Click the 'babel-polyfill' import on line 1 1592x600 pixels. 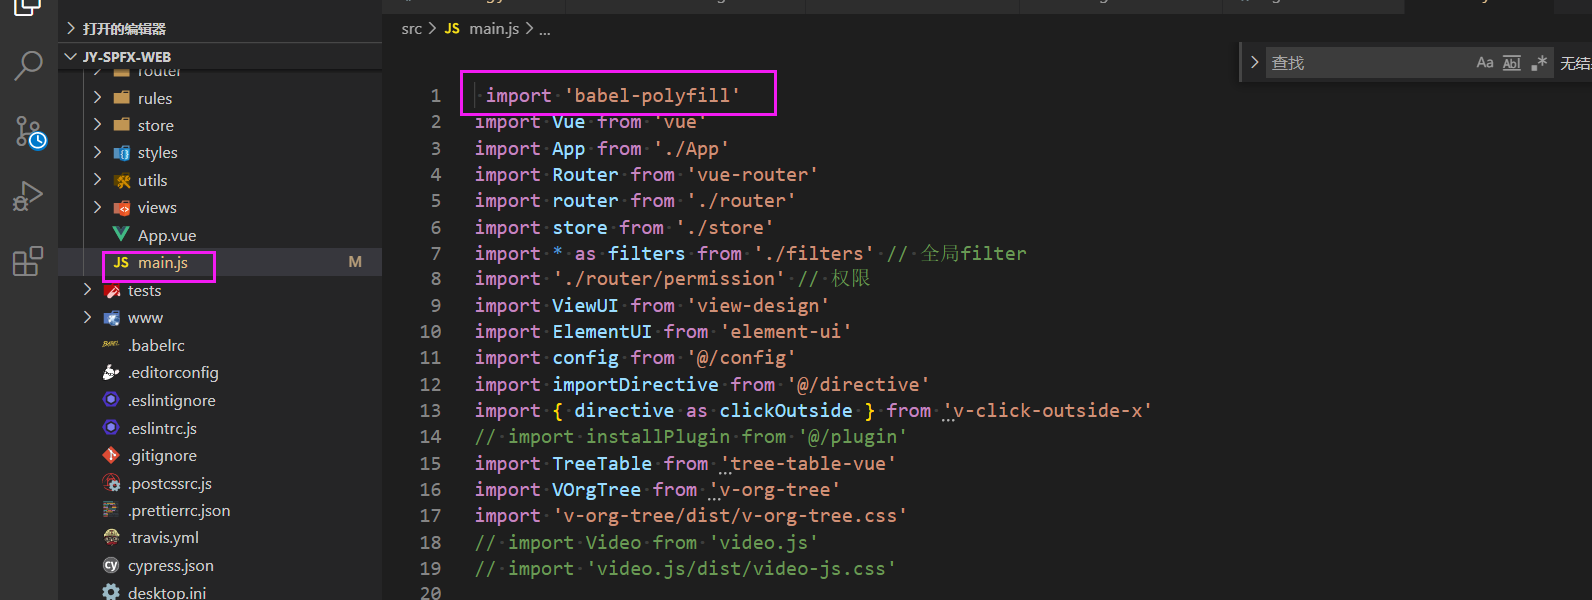point(652,95)
